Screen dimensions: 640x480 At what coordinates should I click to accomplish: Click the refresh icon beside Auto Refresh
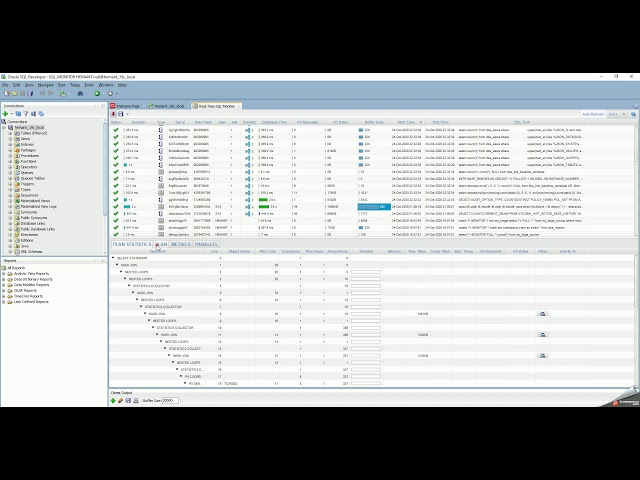click(633, 114)
